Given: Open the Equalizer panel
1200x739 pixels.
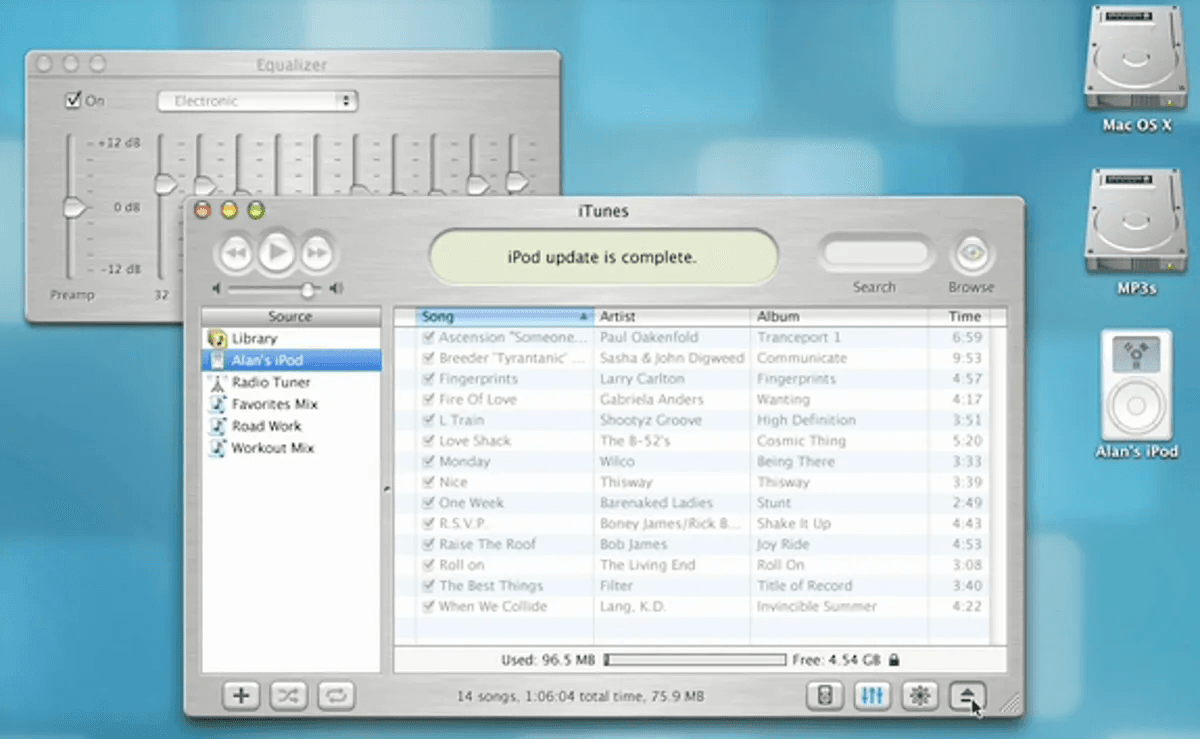Looking at the screenshot, I should (x=871, y=695).
